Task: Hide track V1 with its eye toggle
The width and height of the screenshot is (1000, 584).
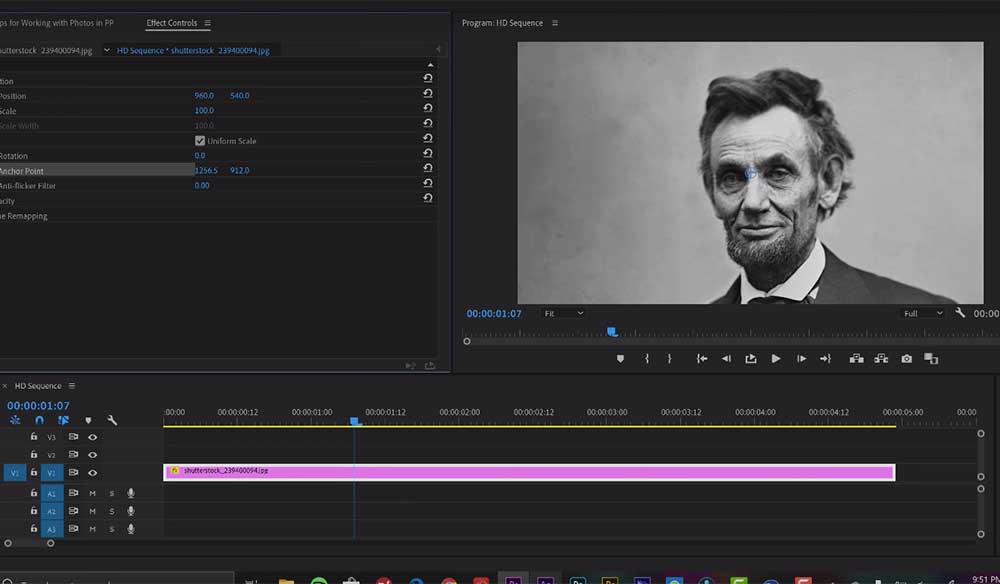Action: 94,473
